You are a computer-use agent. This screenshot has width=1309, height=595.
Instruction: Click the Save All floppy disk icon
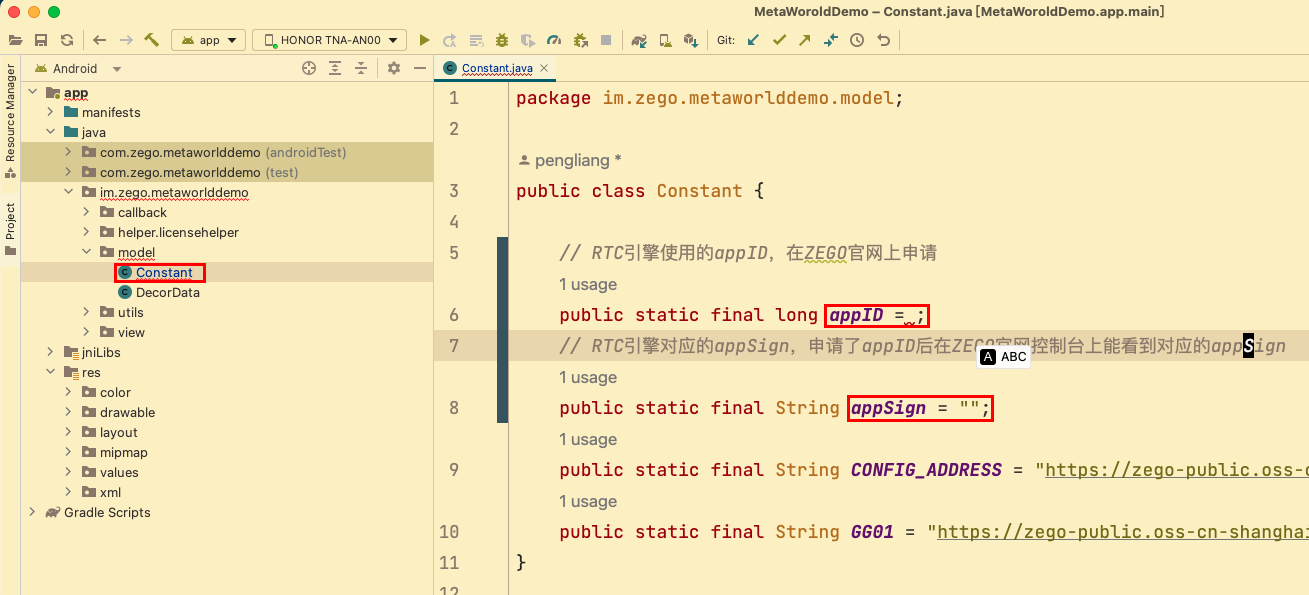41,40
